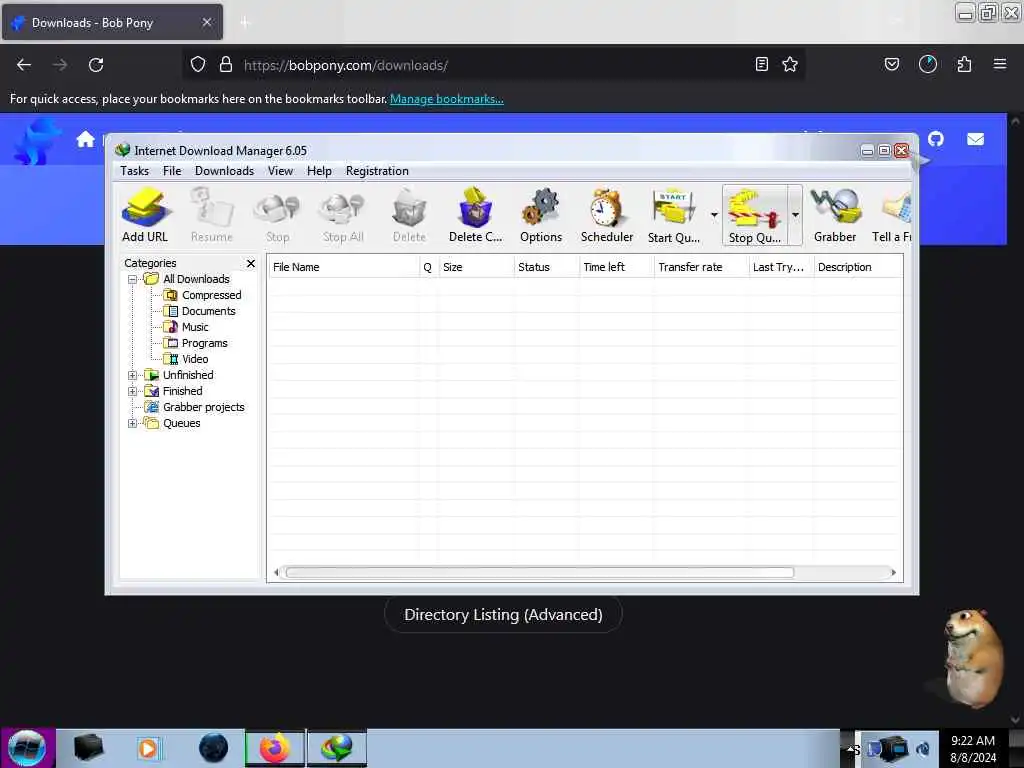Open the Registration menu

377,171
